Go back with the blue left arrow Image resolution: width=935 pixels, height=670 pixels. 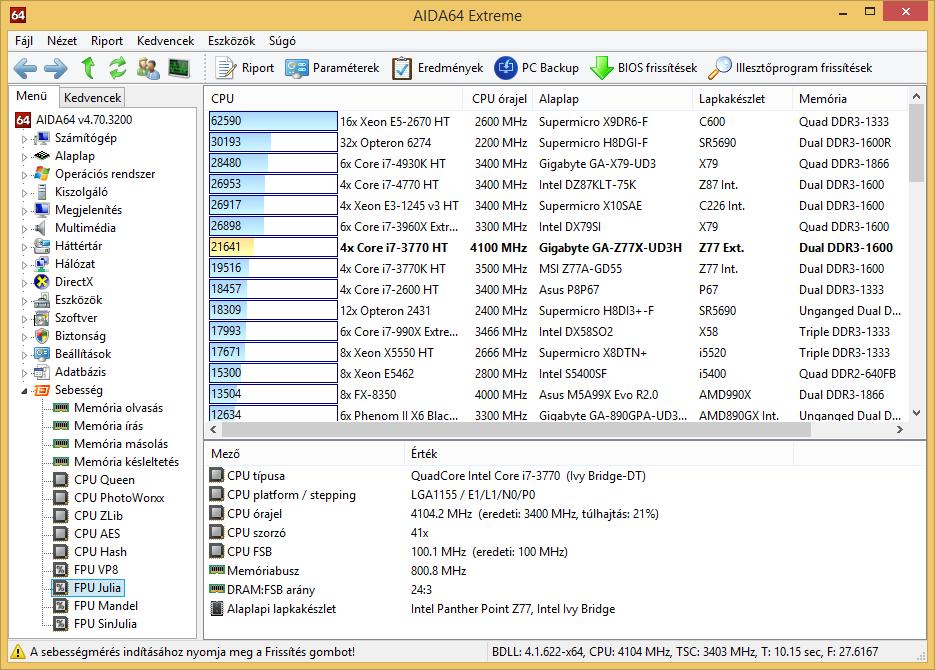(25, 68)
